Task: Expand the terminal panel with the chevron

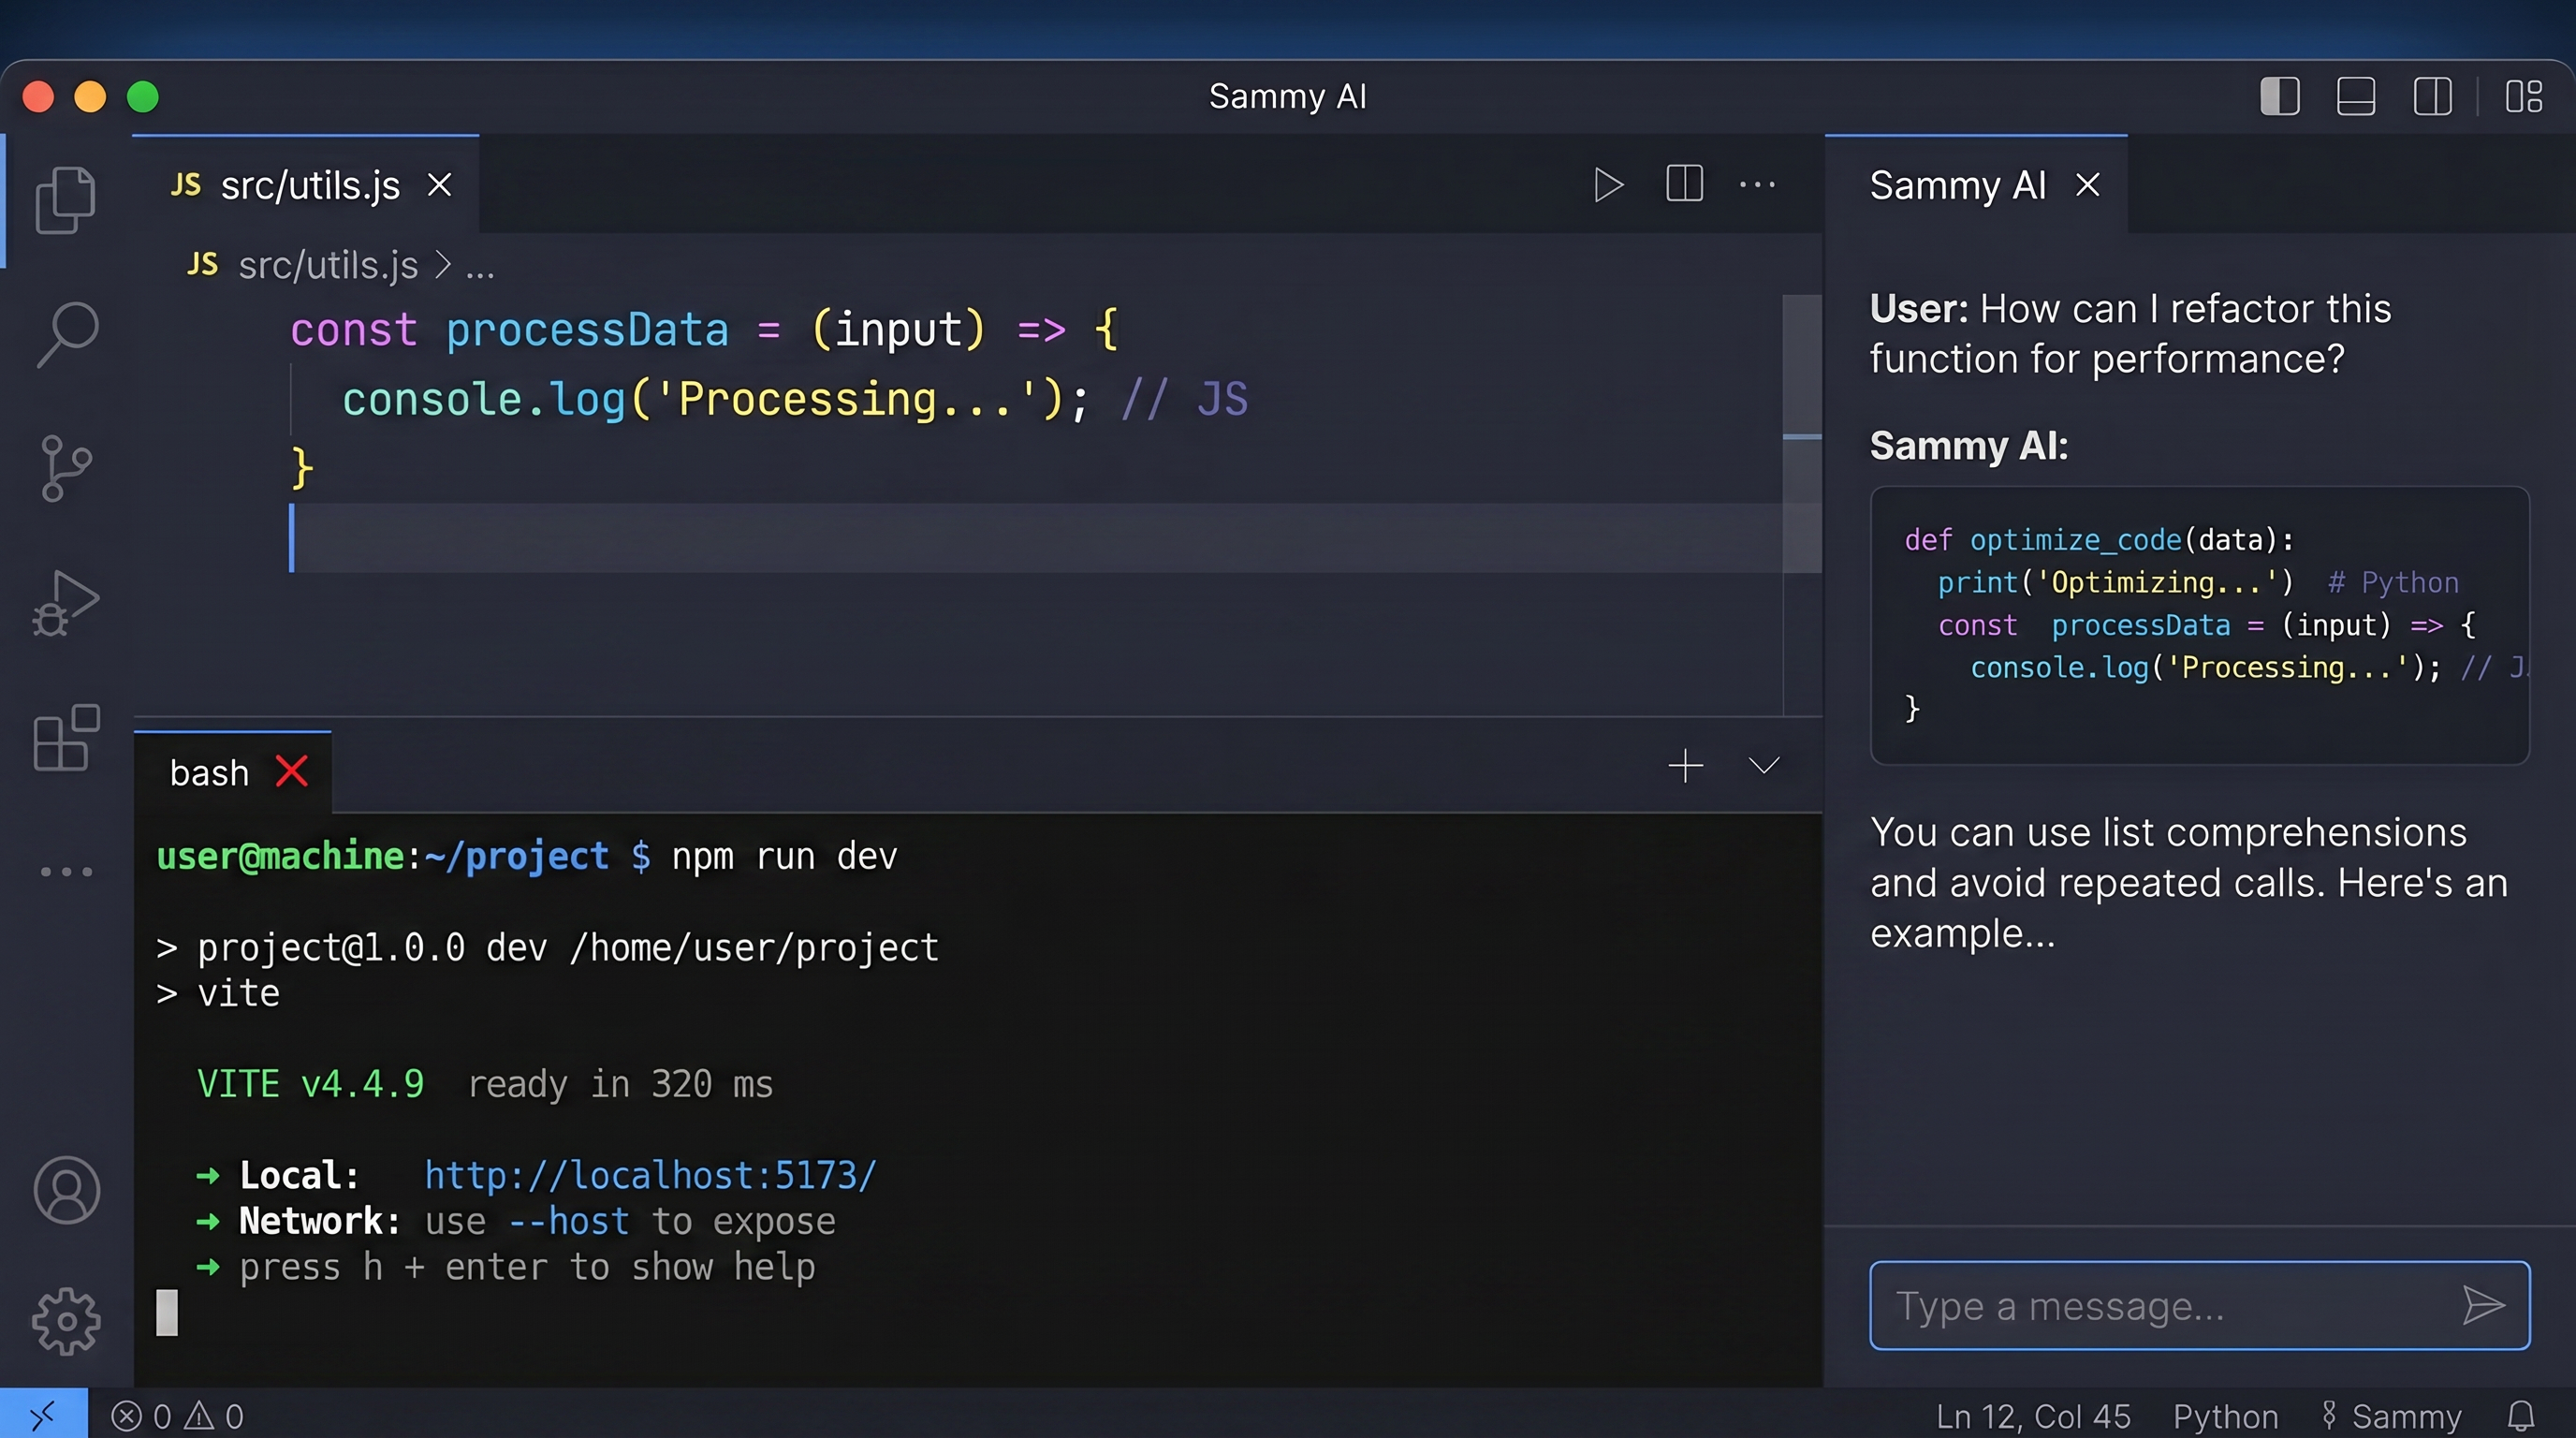Action: [1763, 766]
